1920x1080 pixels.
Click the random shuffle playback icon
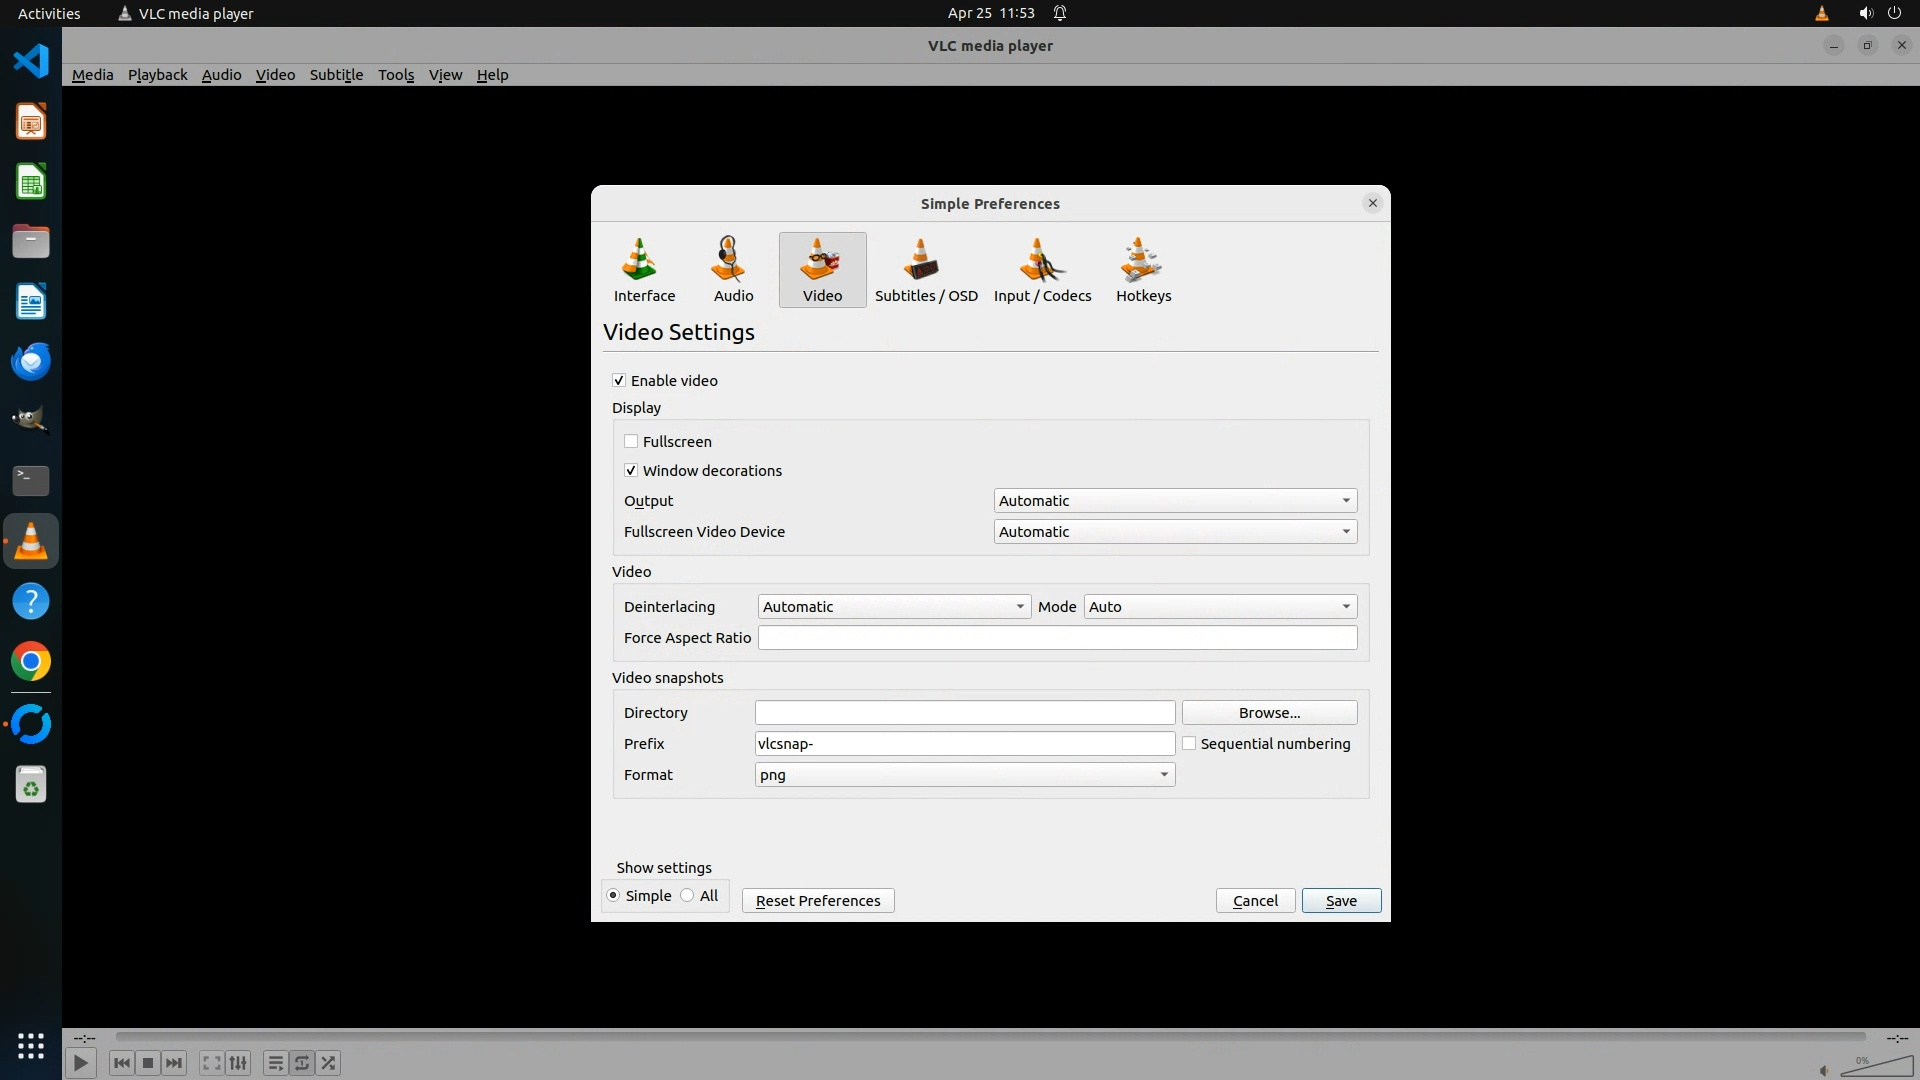(x=329, y=1063)
